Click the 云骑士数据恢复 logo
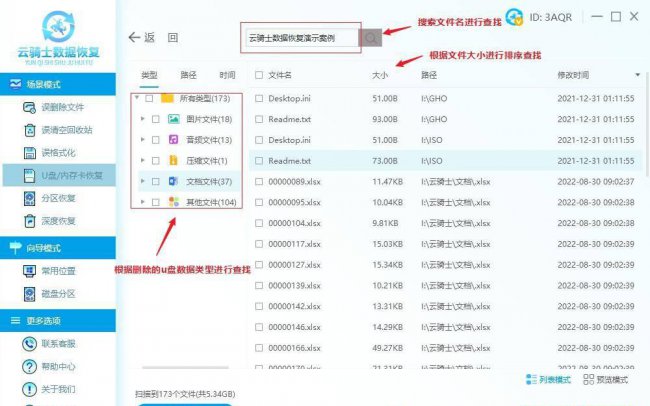The image size is (650, 406). (58, 37)
